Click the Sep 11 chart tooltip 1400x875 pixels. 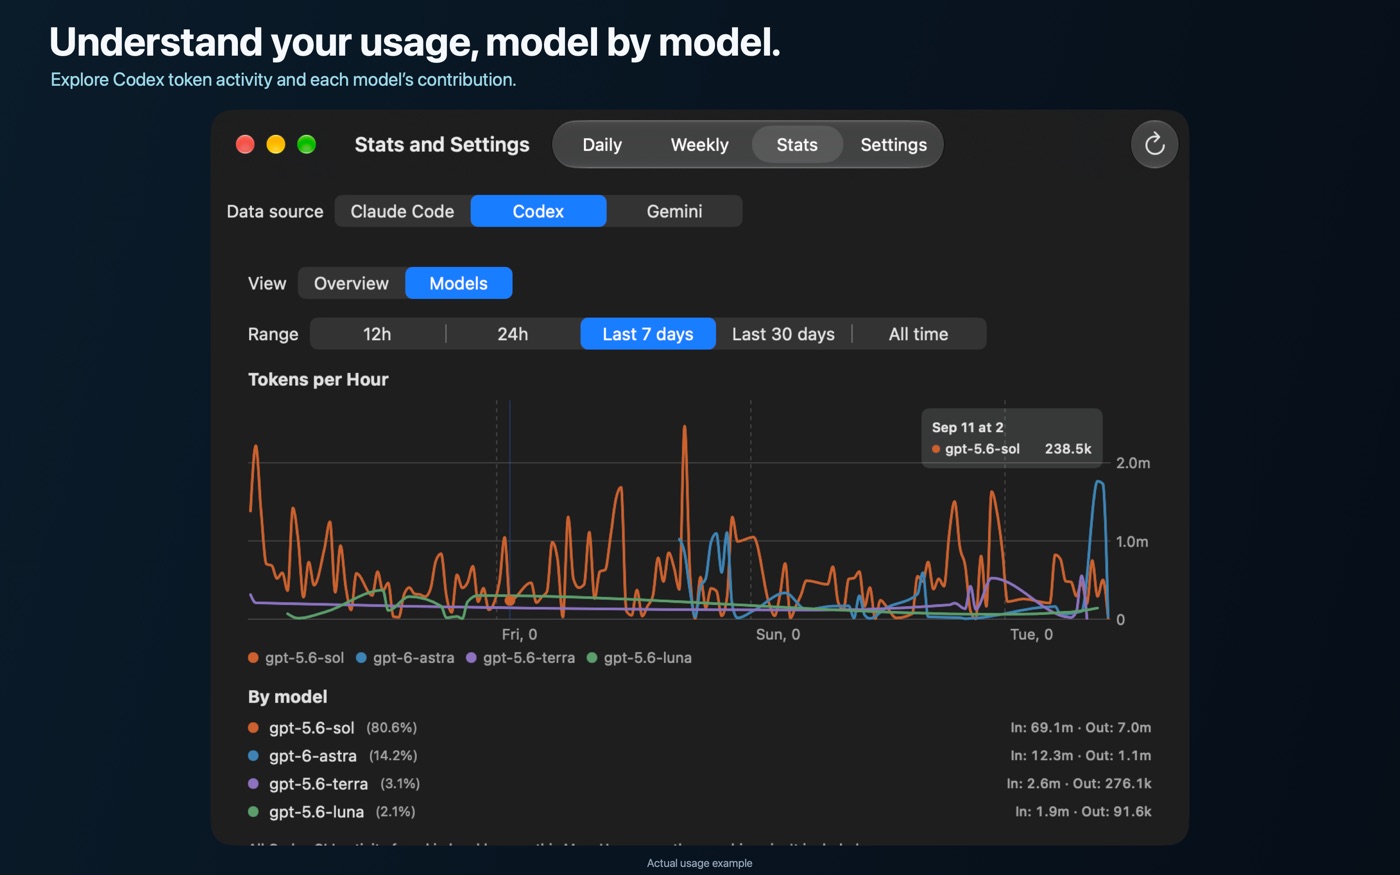pyautogui.click(x=1012, y=438)
